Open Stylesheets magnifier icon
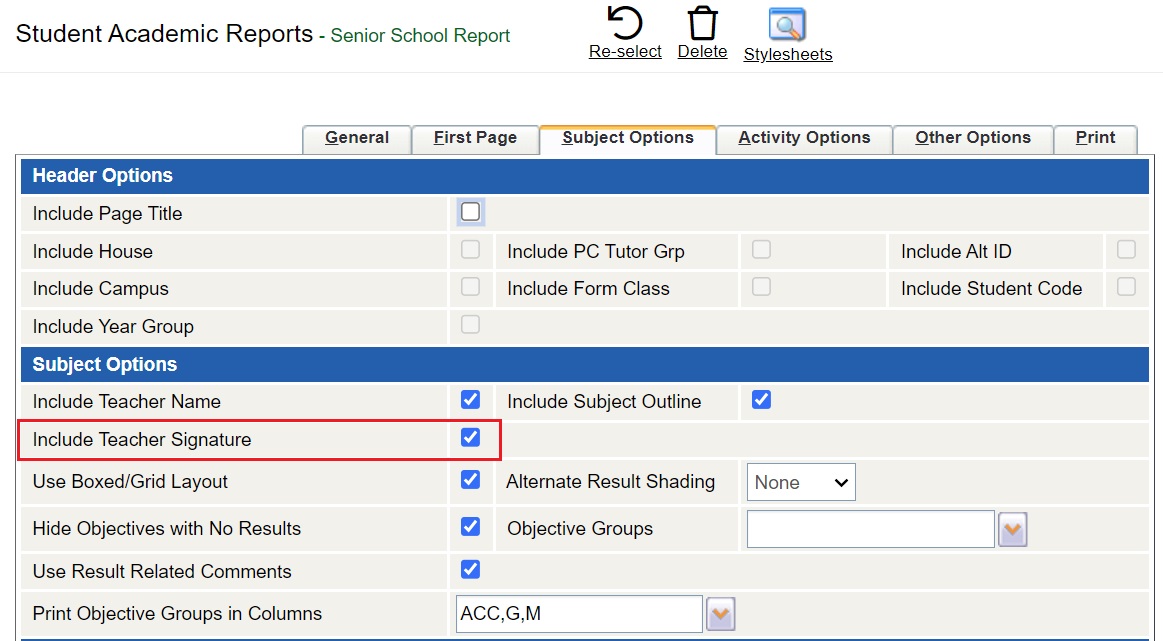 pyautogui.click(x=787, y=25)
